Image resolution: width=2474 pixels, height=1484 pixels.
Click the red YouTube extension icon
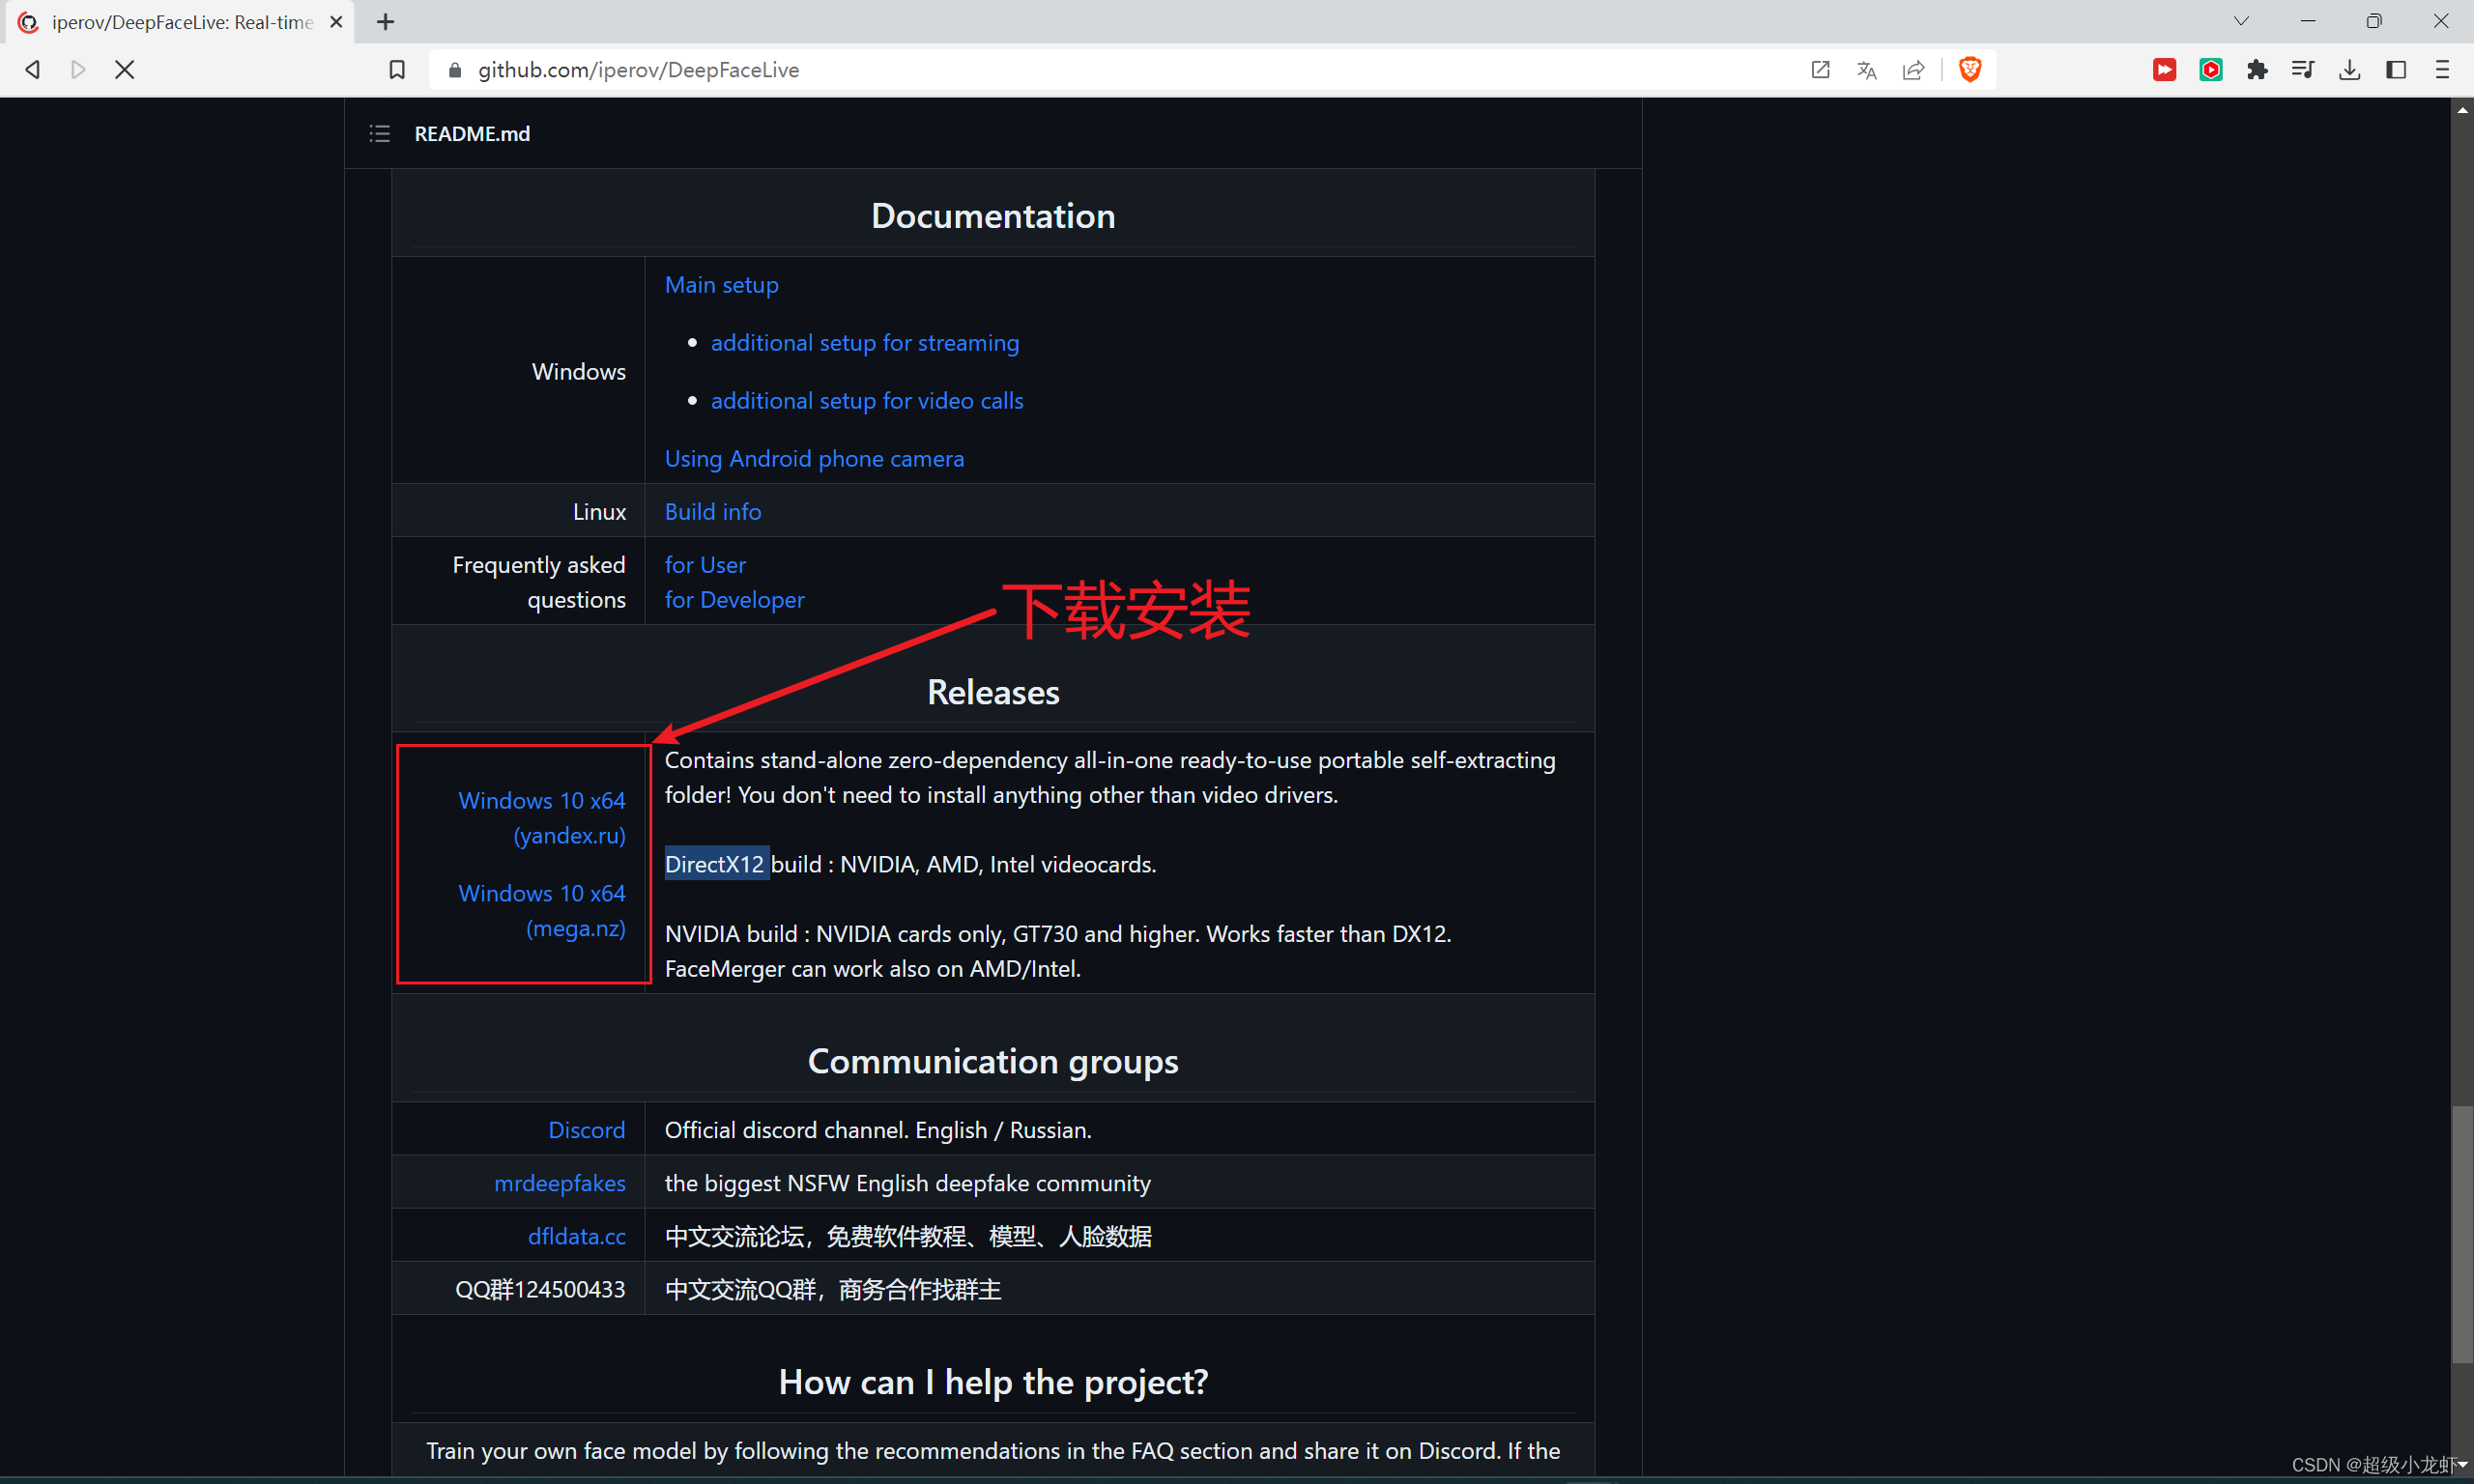2164,70
